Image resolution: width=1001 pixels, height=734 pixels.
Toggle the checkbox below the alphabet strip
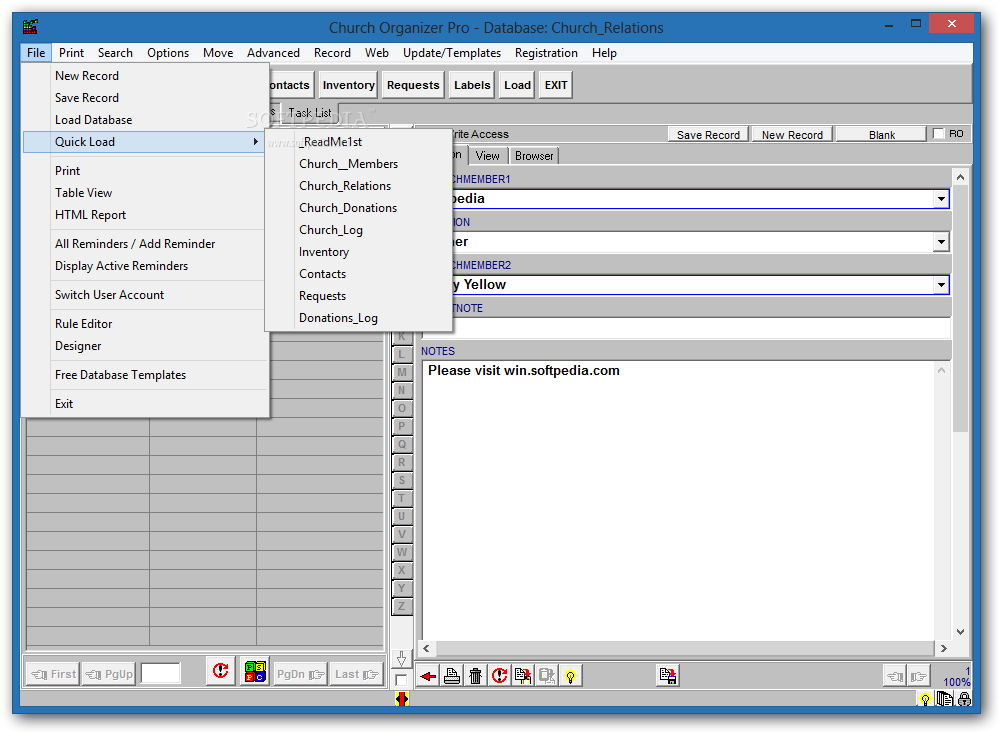(401, 680)
